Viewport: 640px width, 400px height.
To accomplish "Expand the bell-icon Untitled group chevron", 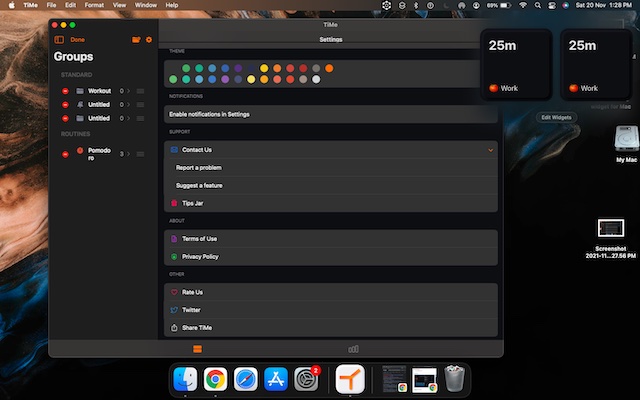I will pos(129,105).
